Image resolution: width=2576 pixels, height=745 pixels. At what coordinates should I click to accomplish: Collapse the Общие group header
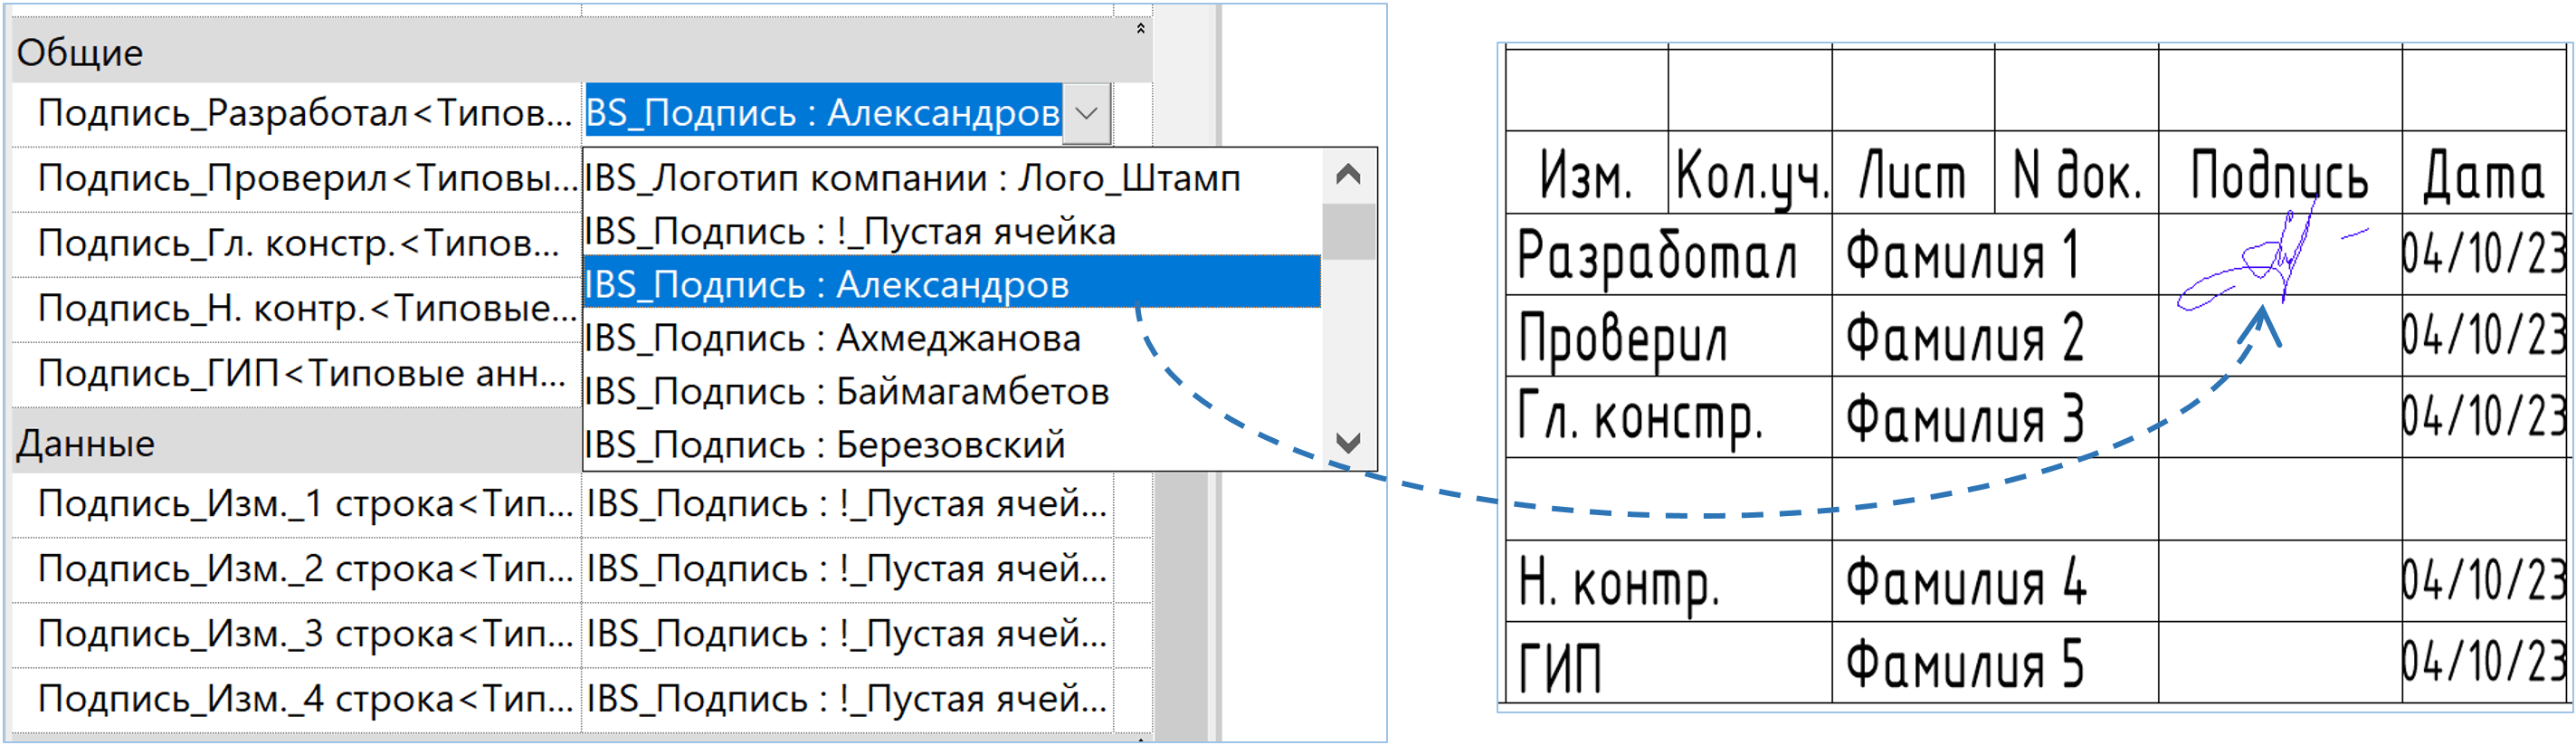[x=1140, y=29]
